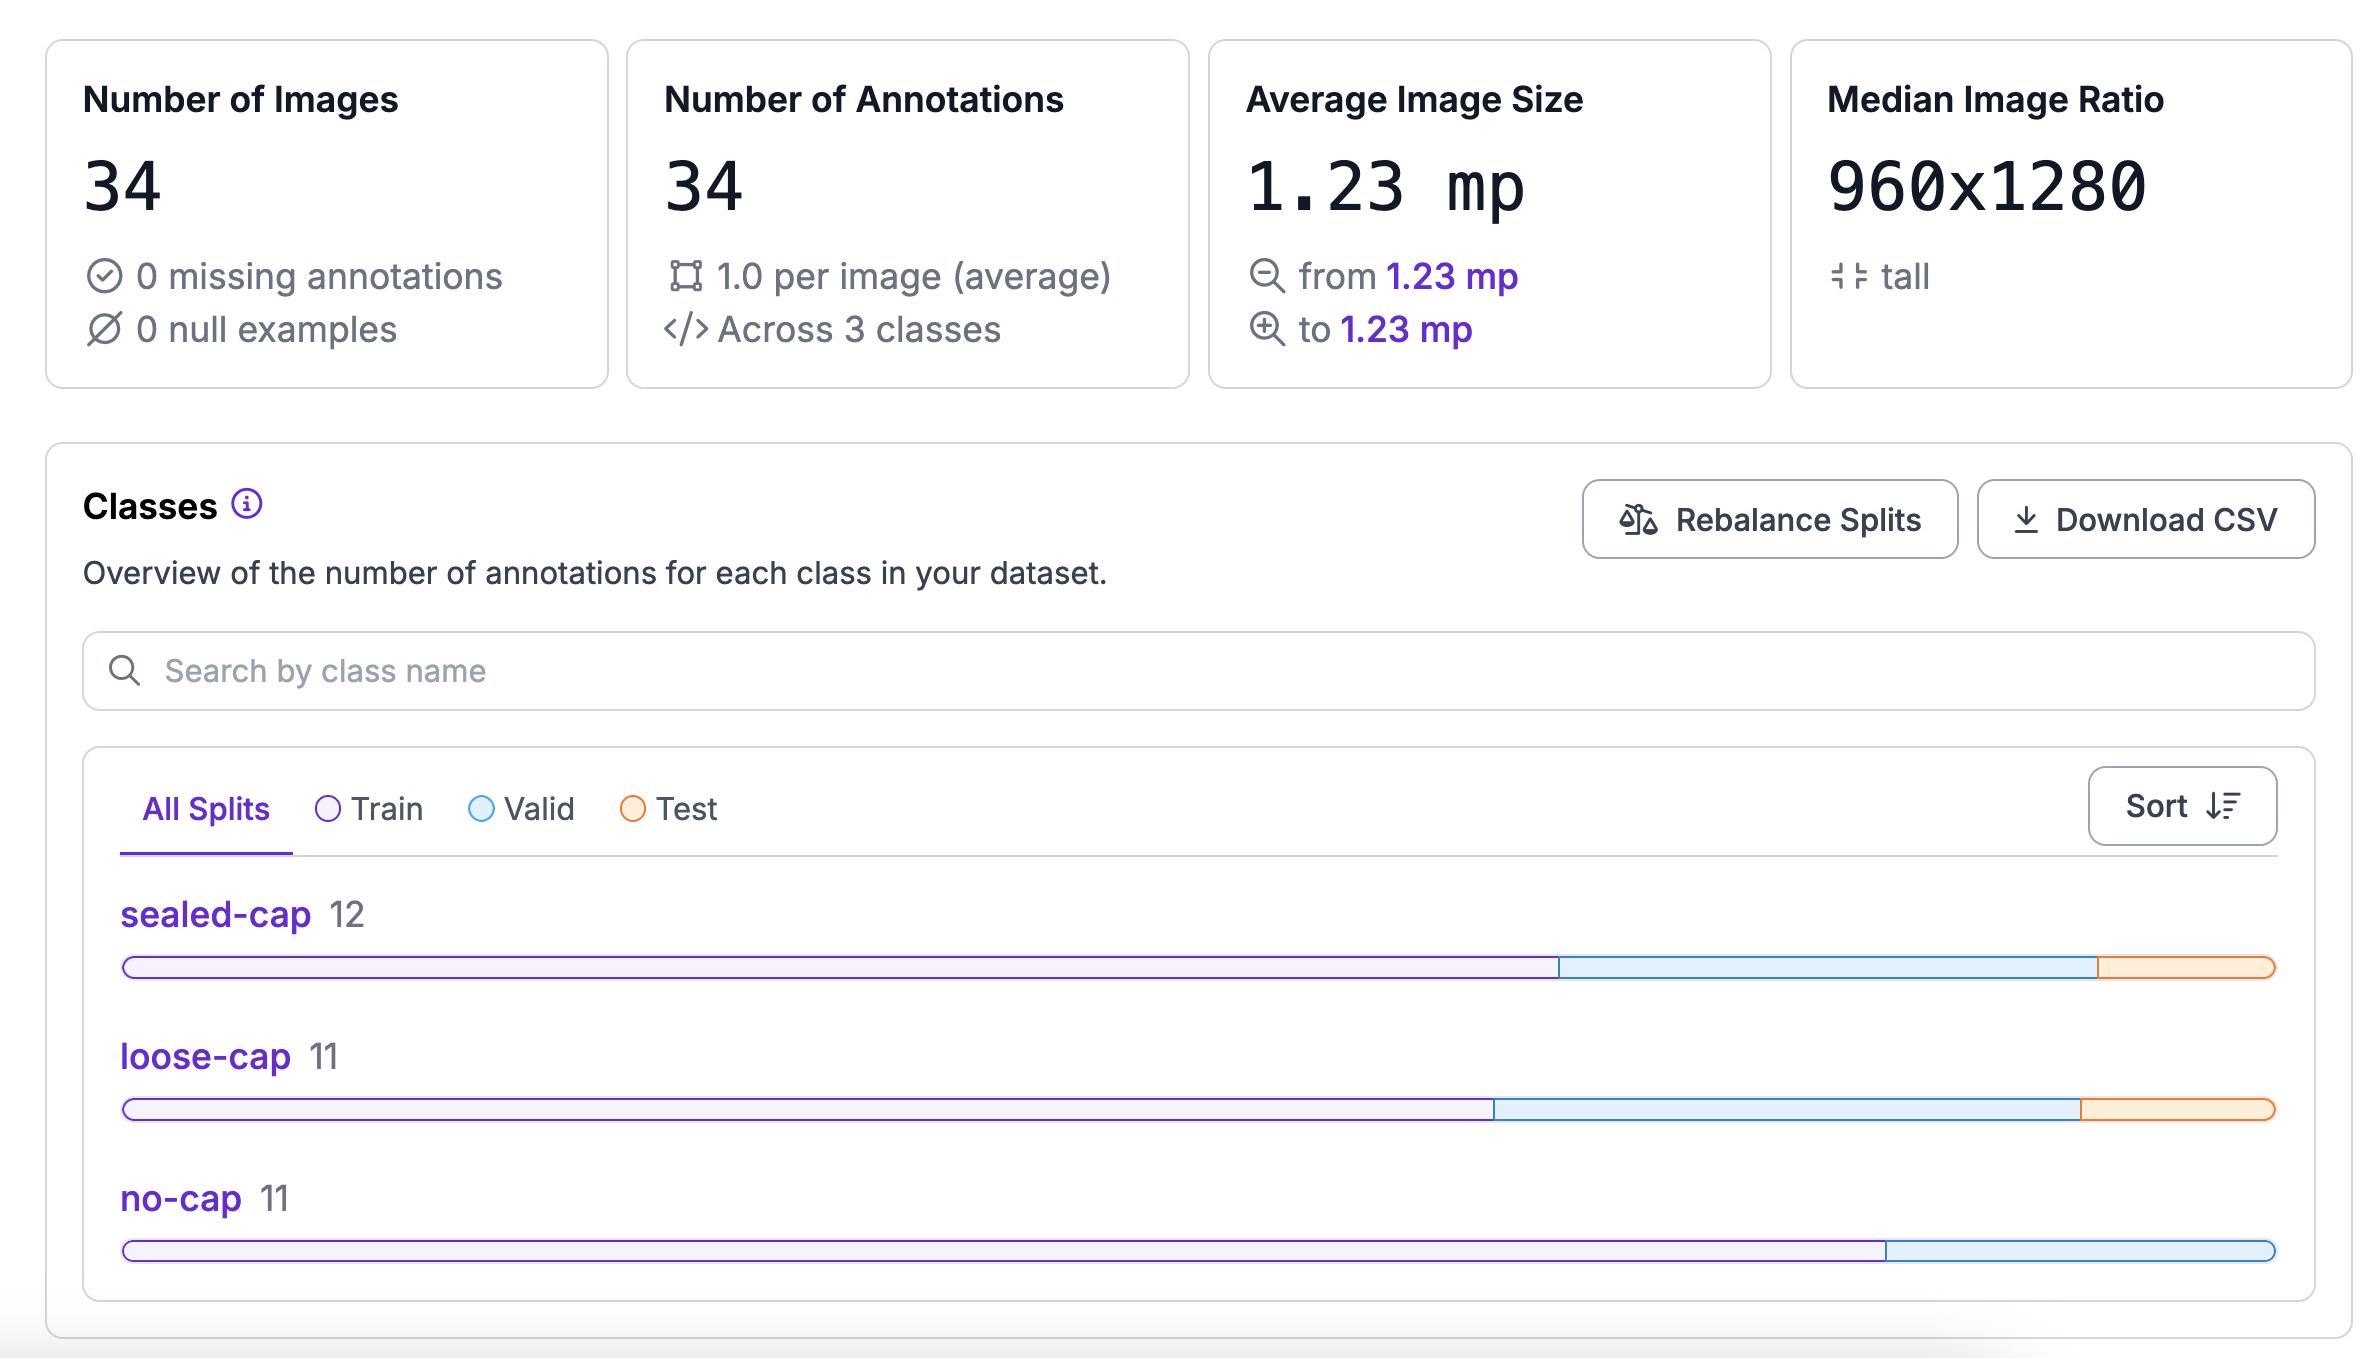
Task: Click the zoom-out icon beside 'from 1.23 mp'
Action: pos(1266,275)
